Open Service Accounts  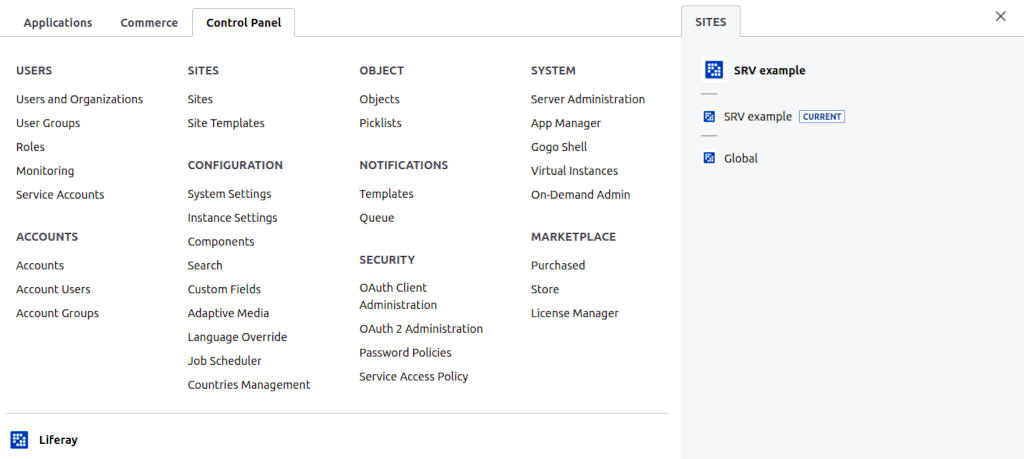coord(60,195)
